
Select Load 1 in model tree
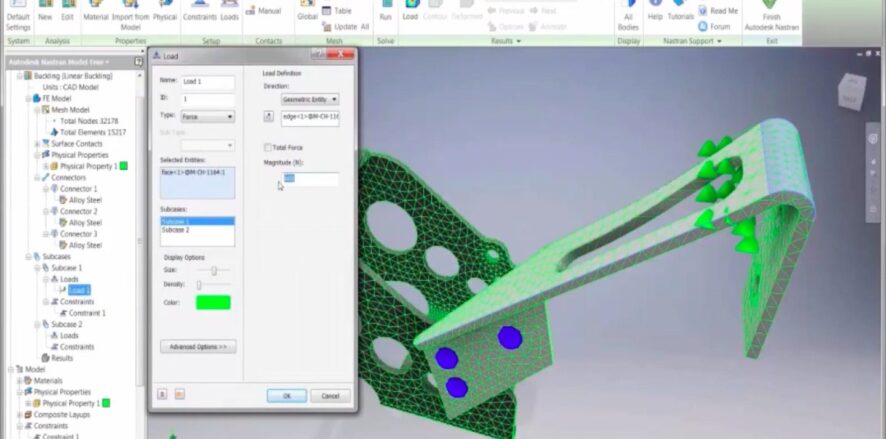click(79, 290)
